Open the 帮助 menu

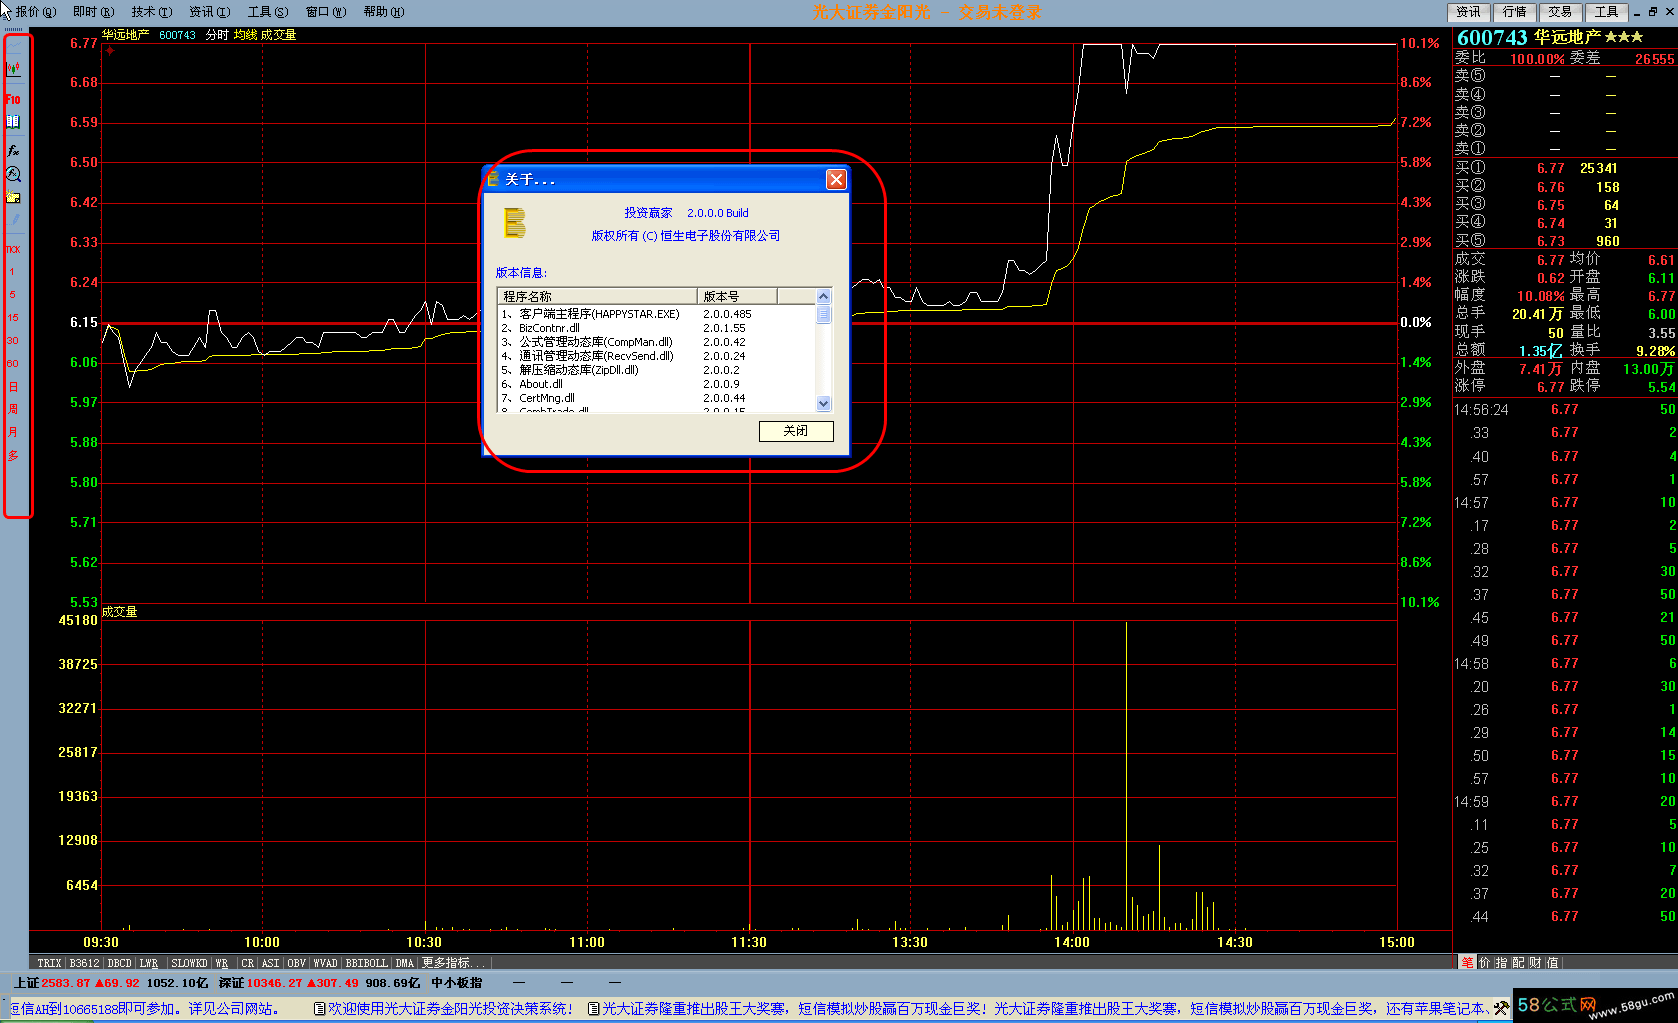click(383, 12)
